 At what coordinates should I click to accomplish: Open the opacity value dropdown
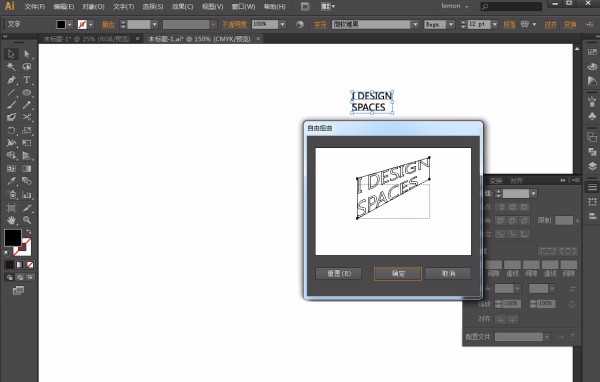pyautogui.click(x=282, y=24)
